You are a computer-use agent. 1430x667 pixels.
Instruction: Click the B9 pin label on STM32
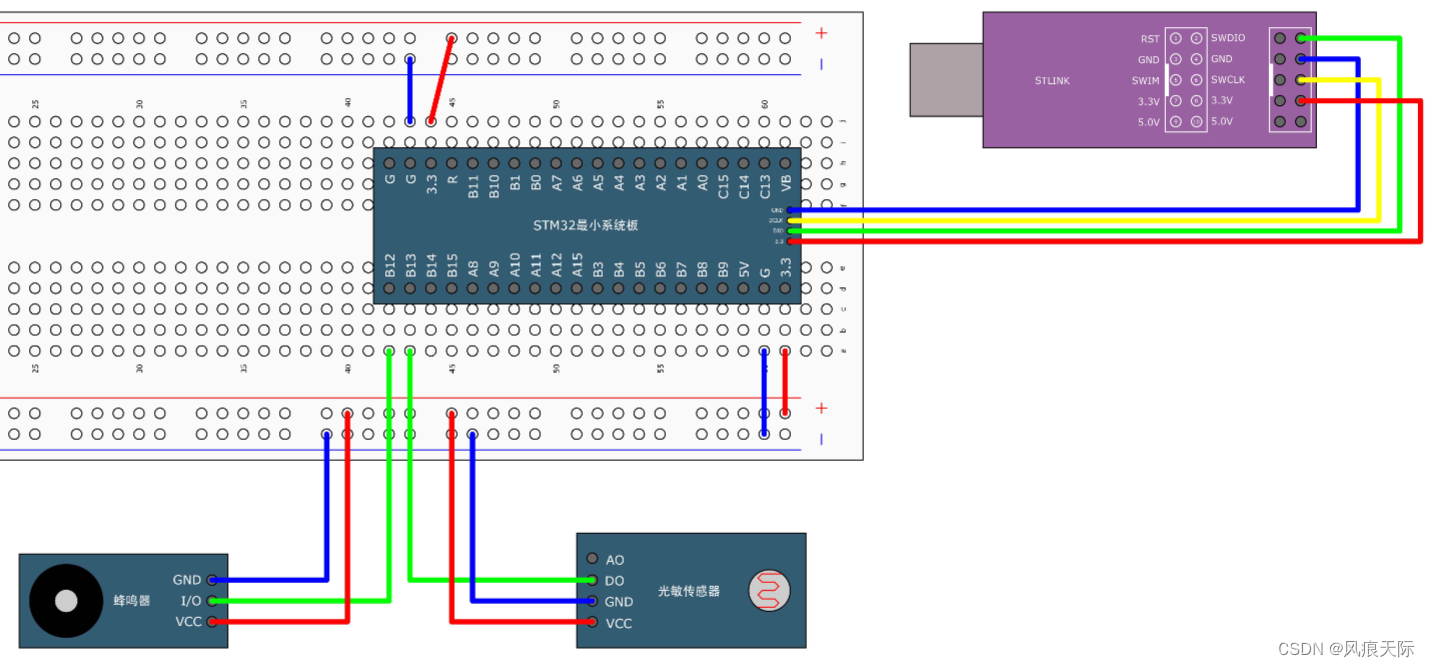click(x=723, y=268)
